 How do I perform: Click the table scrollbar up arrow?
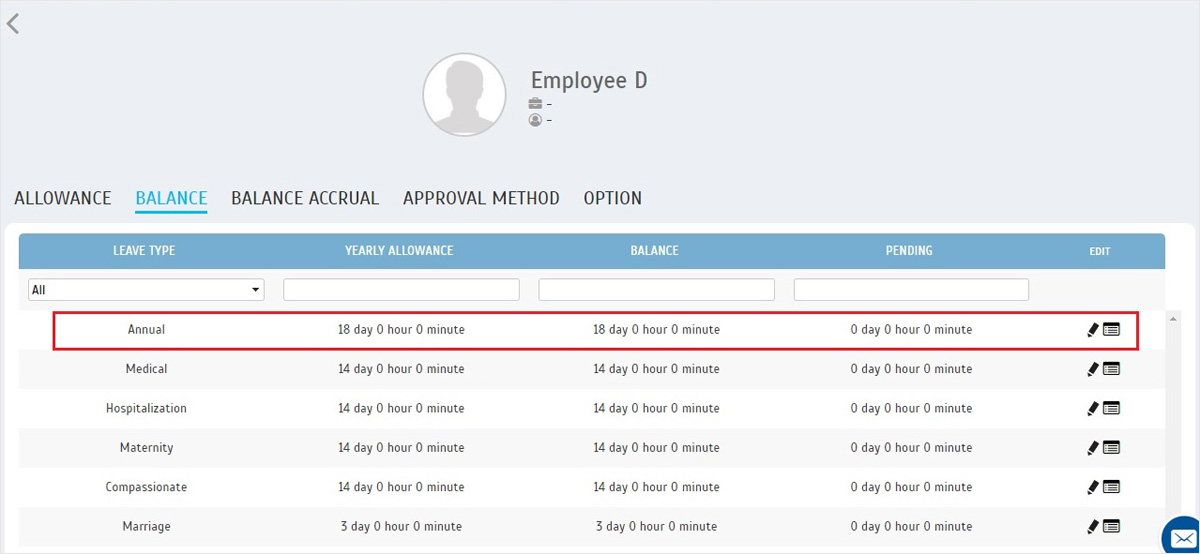1172,318
